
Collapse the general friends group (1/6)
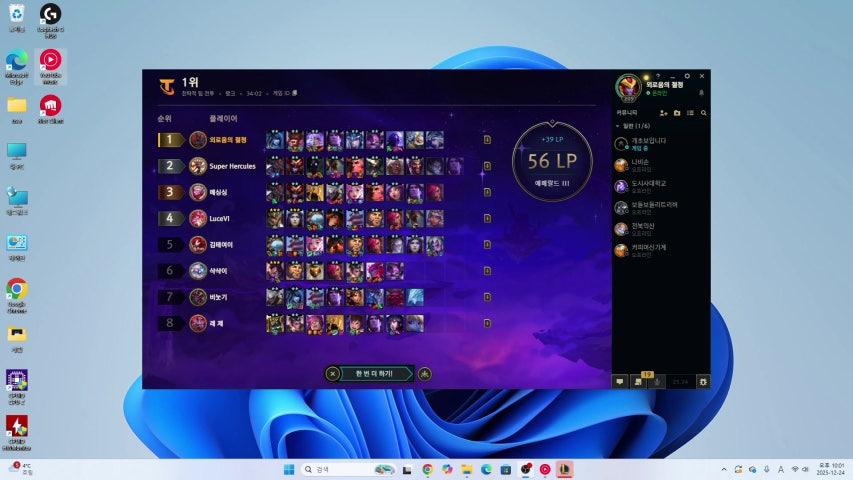[x=633, y=126]
